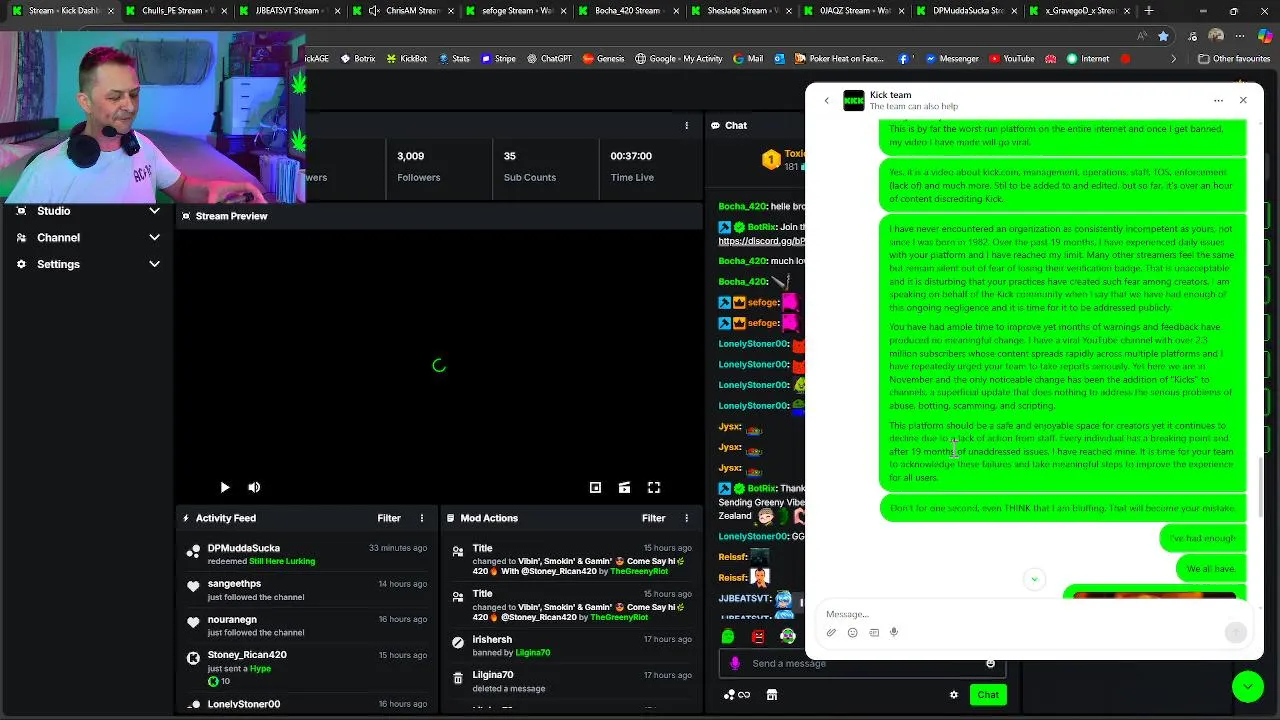1280x720 pixels.
Task: Open Stripe bookmark
Action: tap(498, 59)
